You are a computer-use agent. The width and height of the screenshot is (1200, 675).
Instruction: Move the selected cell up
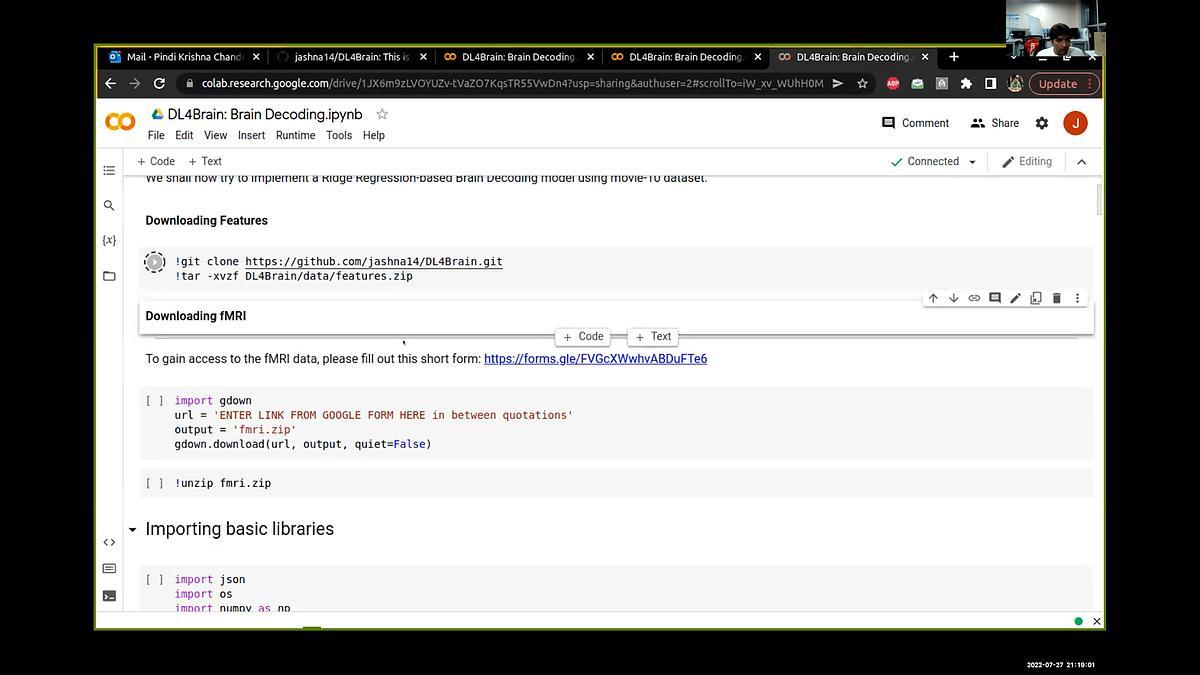tap(933, 298)
